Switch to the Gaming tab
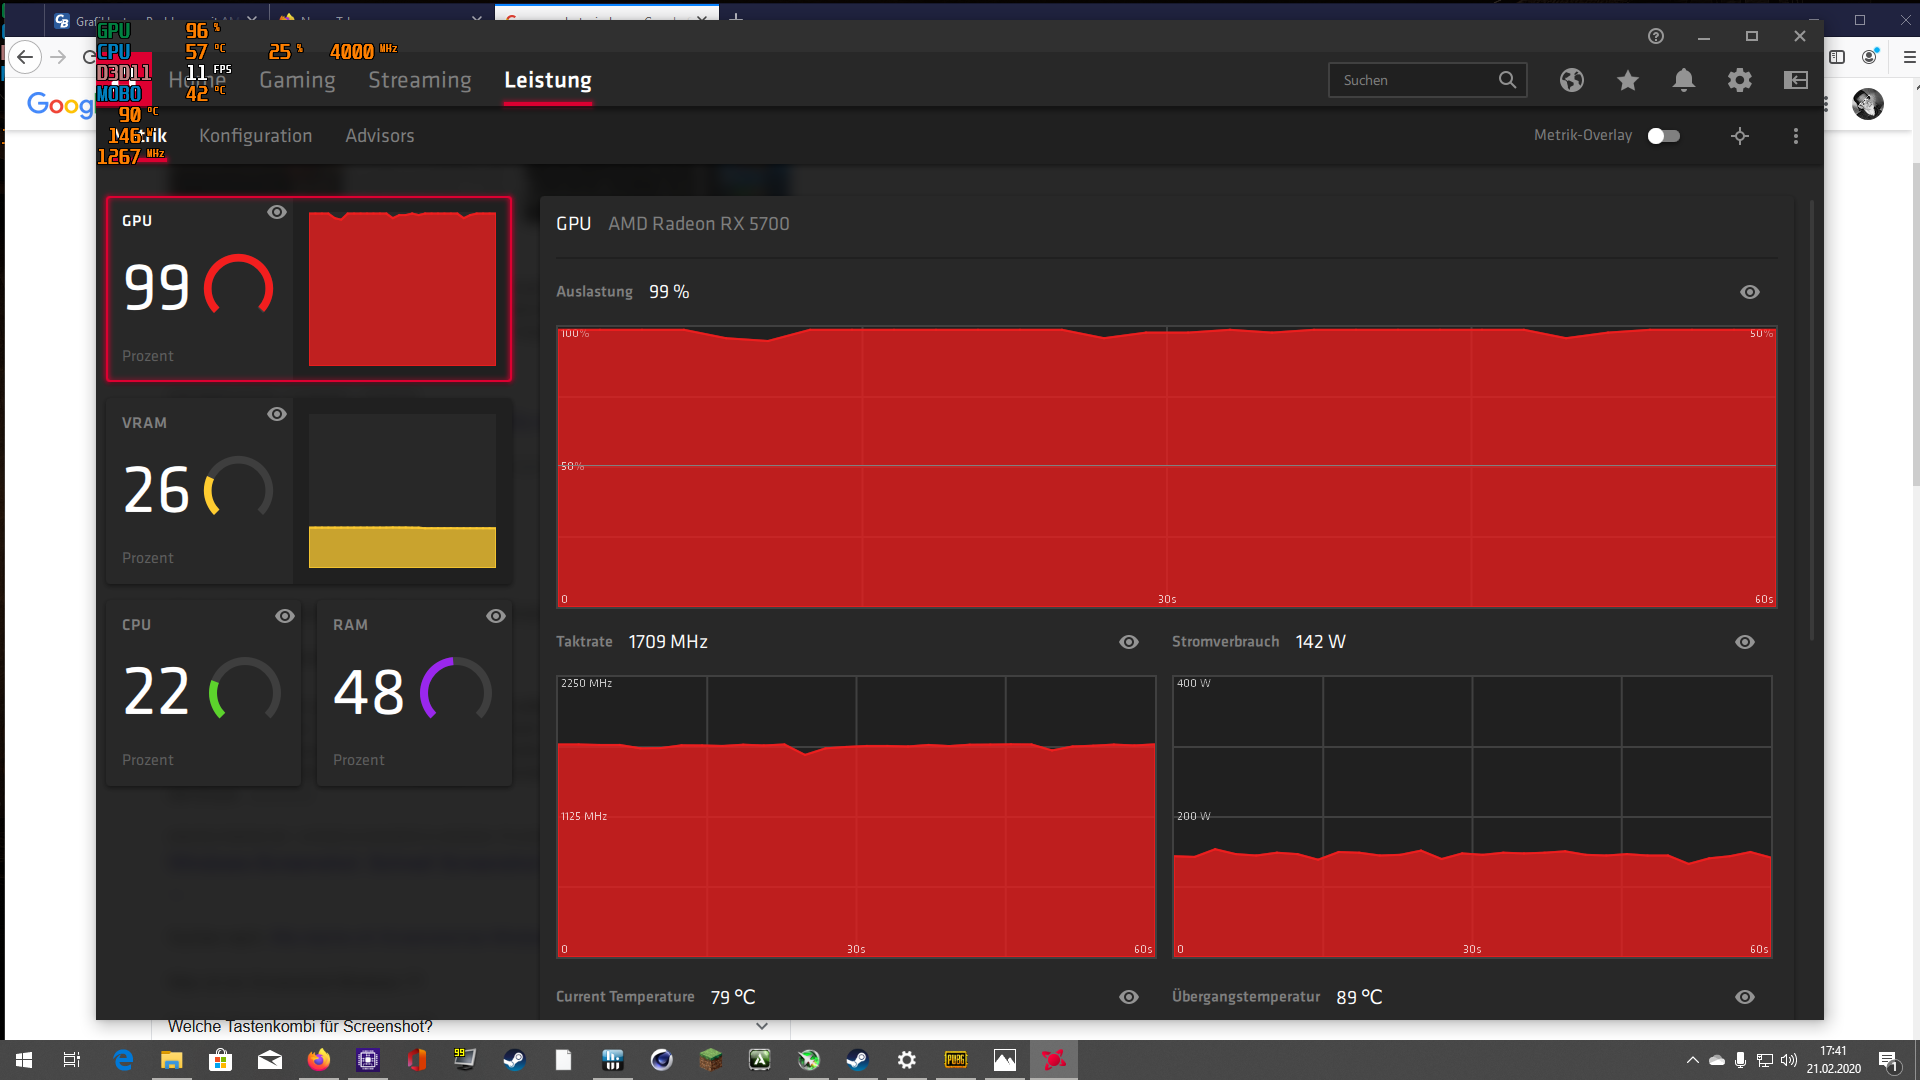The width and height of the screenshot is (1920, 1080). (x=297, y=80)
